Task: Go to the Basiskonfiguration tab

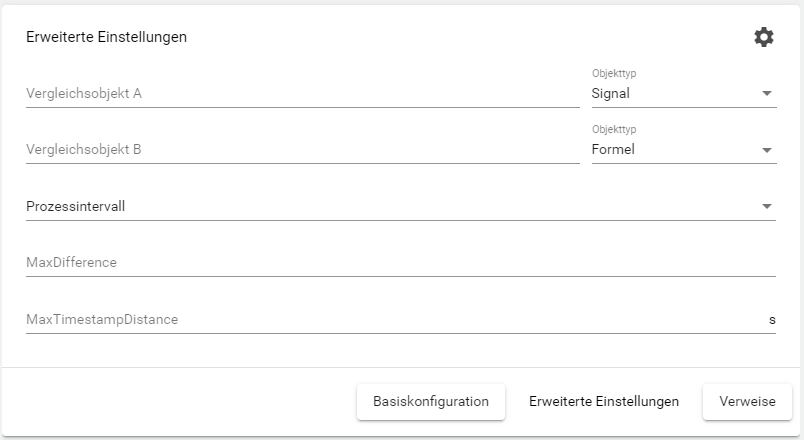Action: [431, 401]
